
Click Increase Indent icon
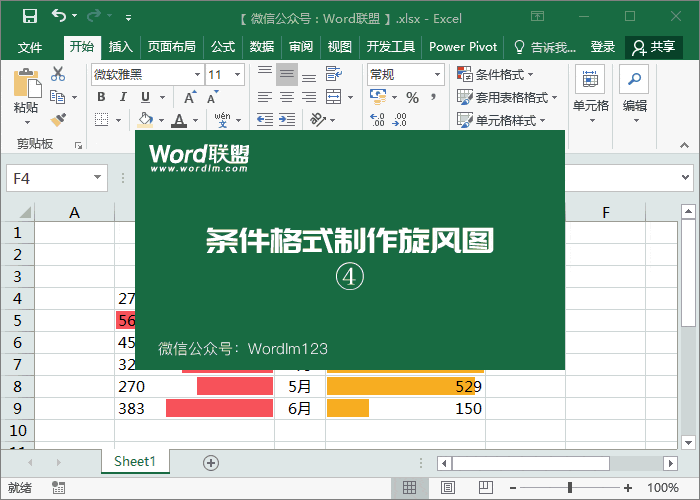[x=287, y=119]
